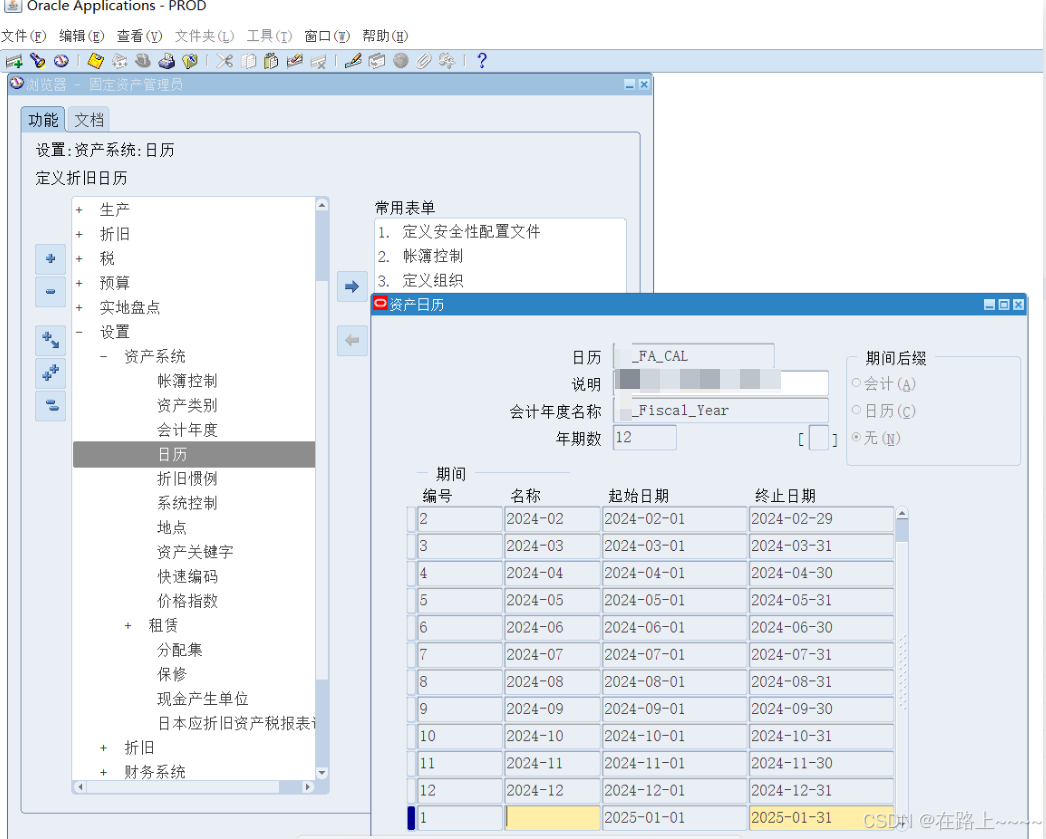Click the Translations globe icon
This screenshot has height=839, width=1046.
(400, 61)
